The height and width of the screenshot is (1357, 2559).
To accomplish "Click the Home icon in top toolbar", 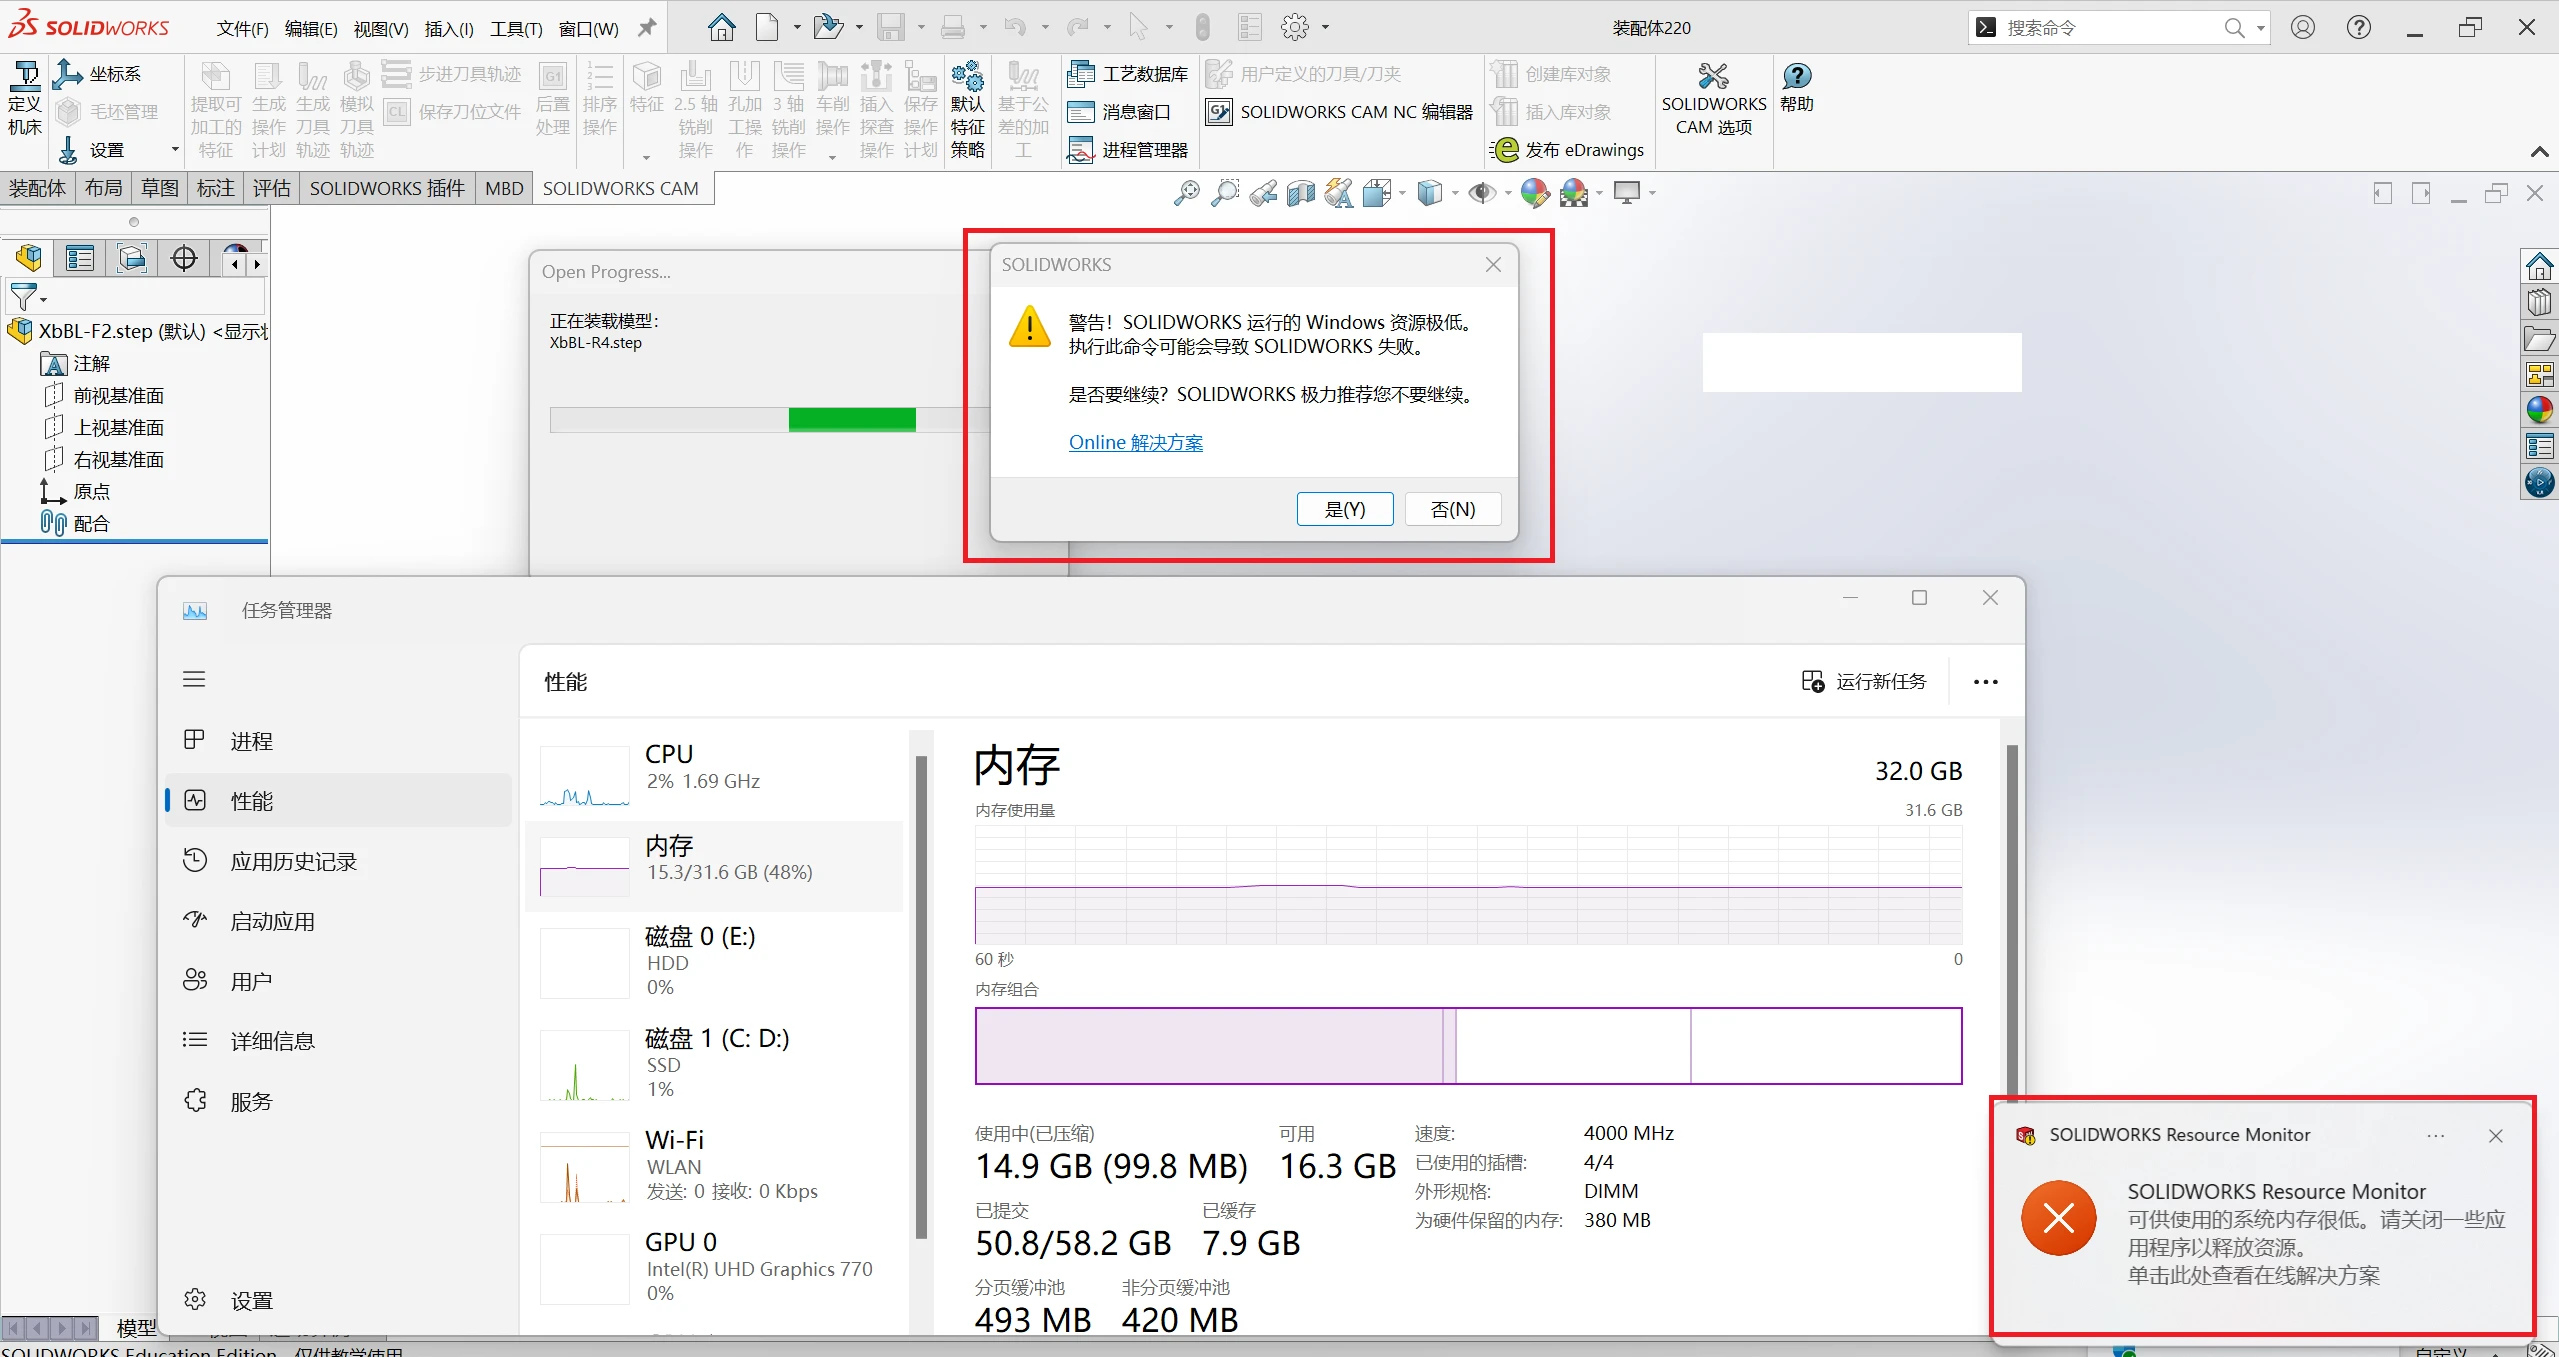I will click(x=721, y=27).
